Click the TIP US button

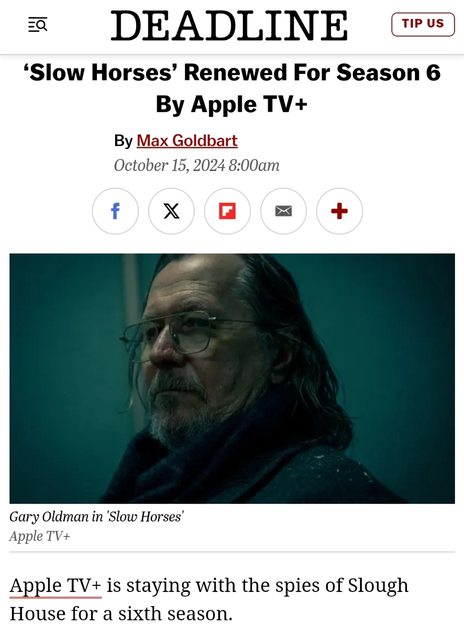[423, 24]
